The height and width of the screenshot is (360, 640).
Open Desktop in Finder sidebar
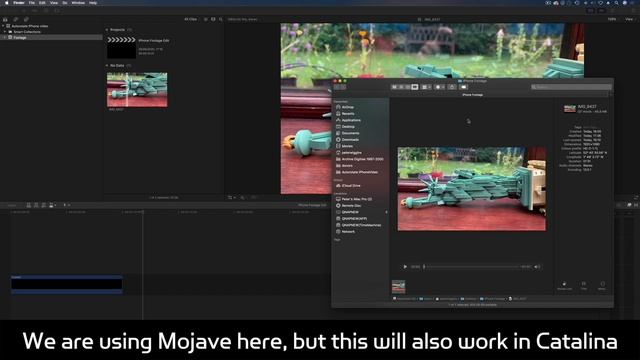pyautogui.click(x=348, y=127)
